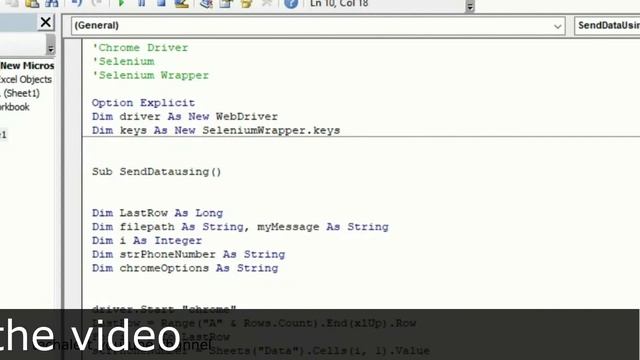Click the Project pane scrollbar arrow

coord(51,49)
